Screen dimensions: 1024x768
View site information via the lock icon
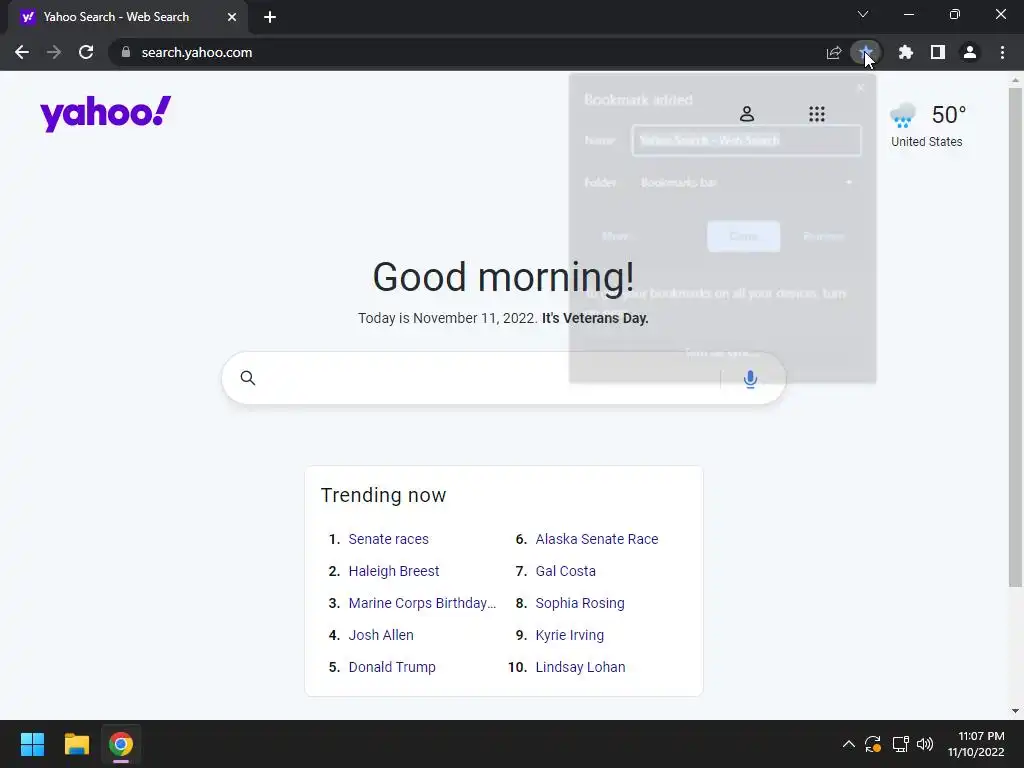(x=126, y=52)
